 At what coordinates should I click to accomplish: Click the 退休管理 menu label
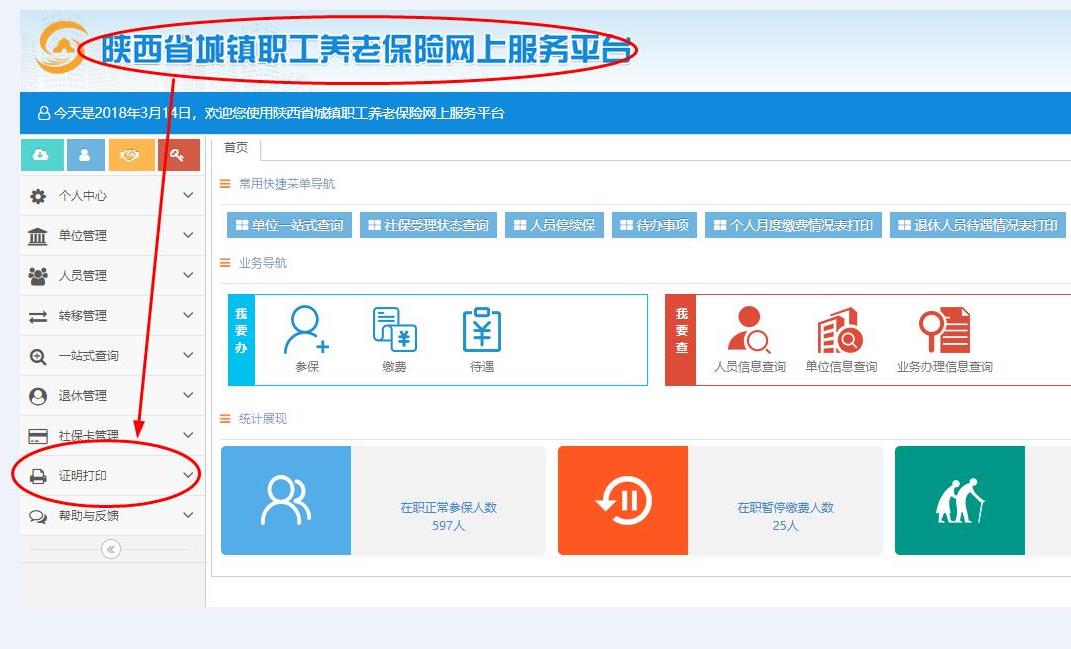click(x=83, y=396)
